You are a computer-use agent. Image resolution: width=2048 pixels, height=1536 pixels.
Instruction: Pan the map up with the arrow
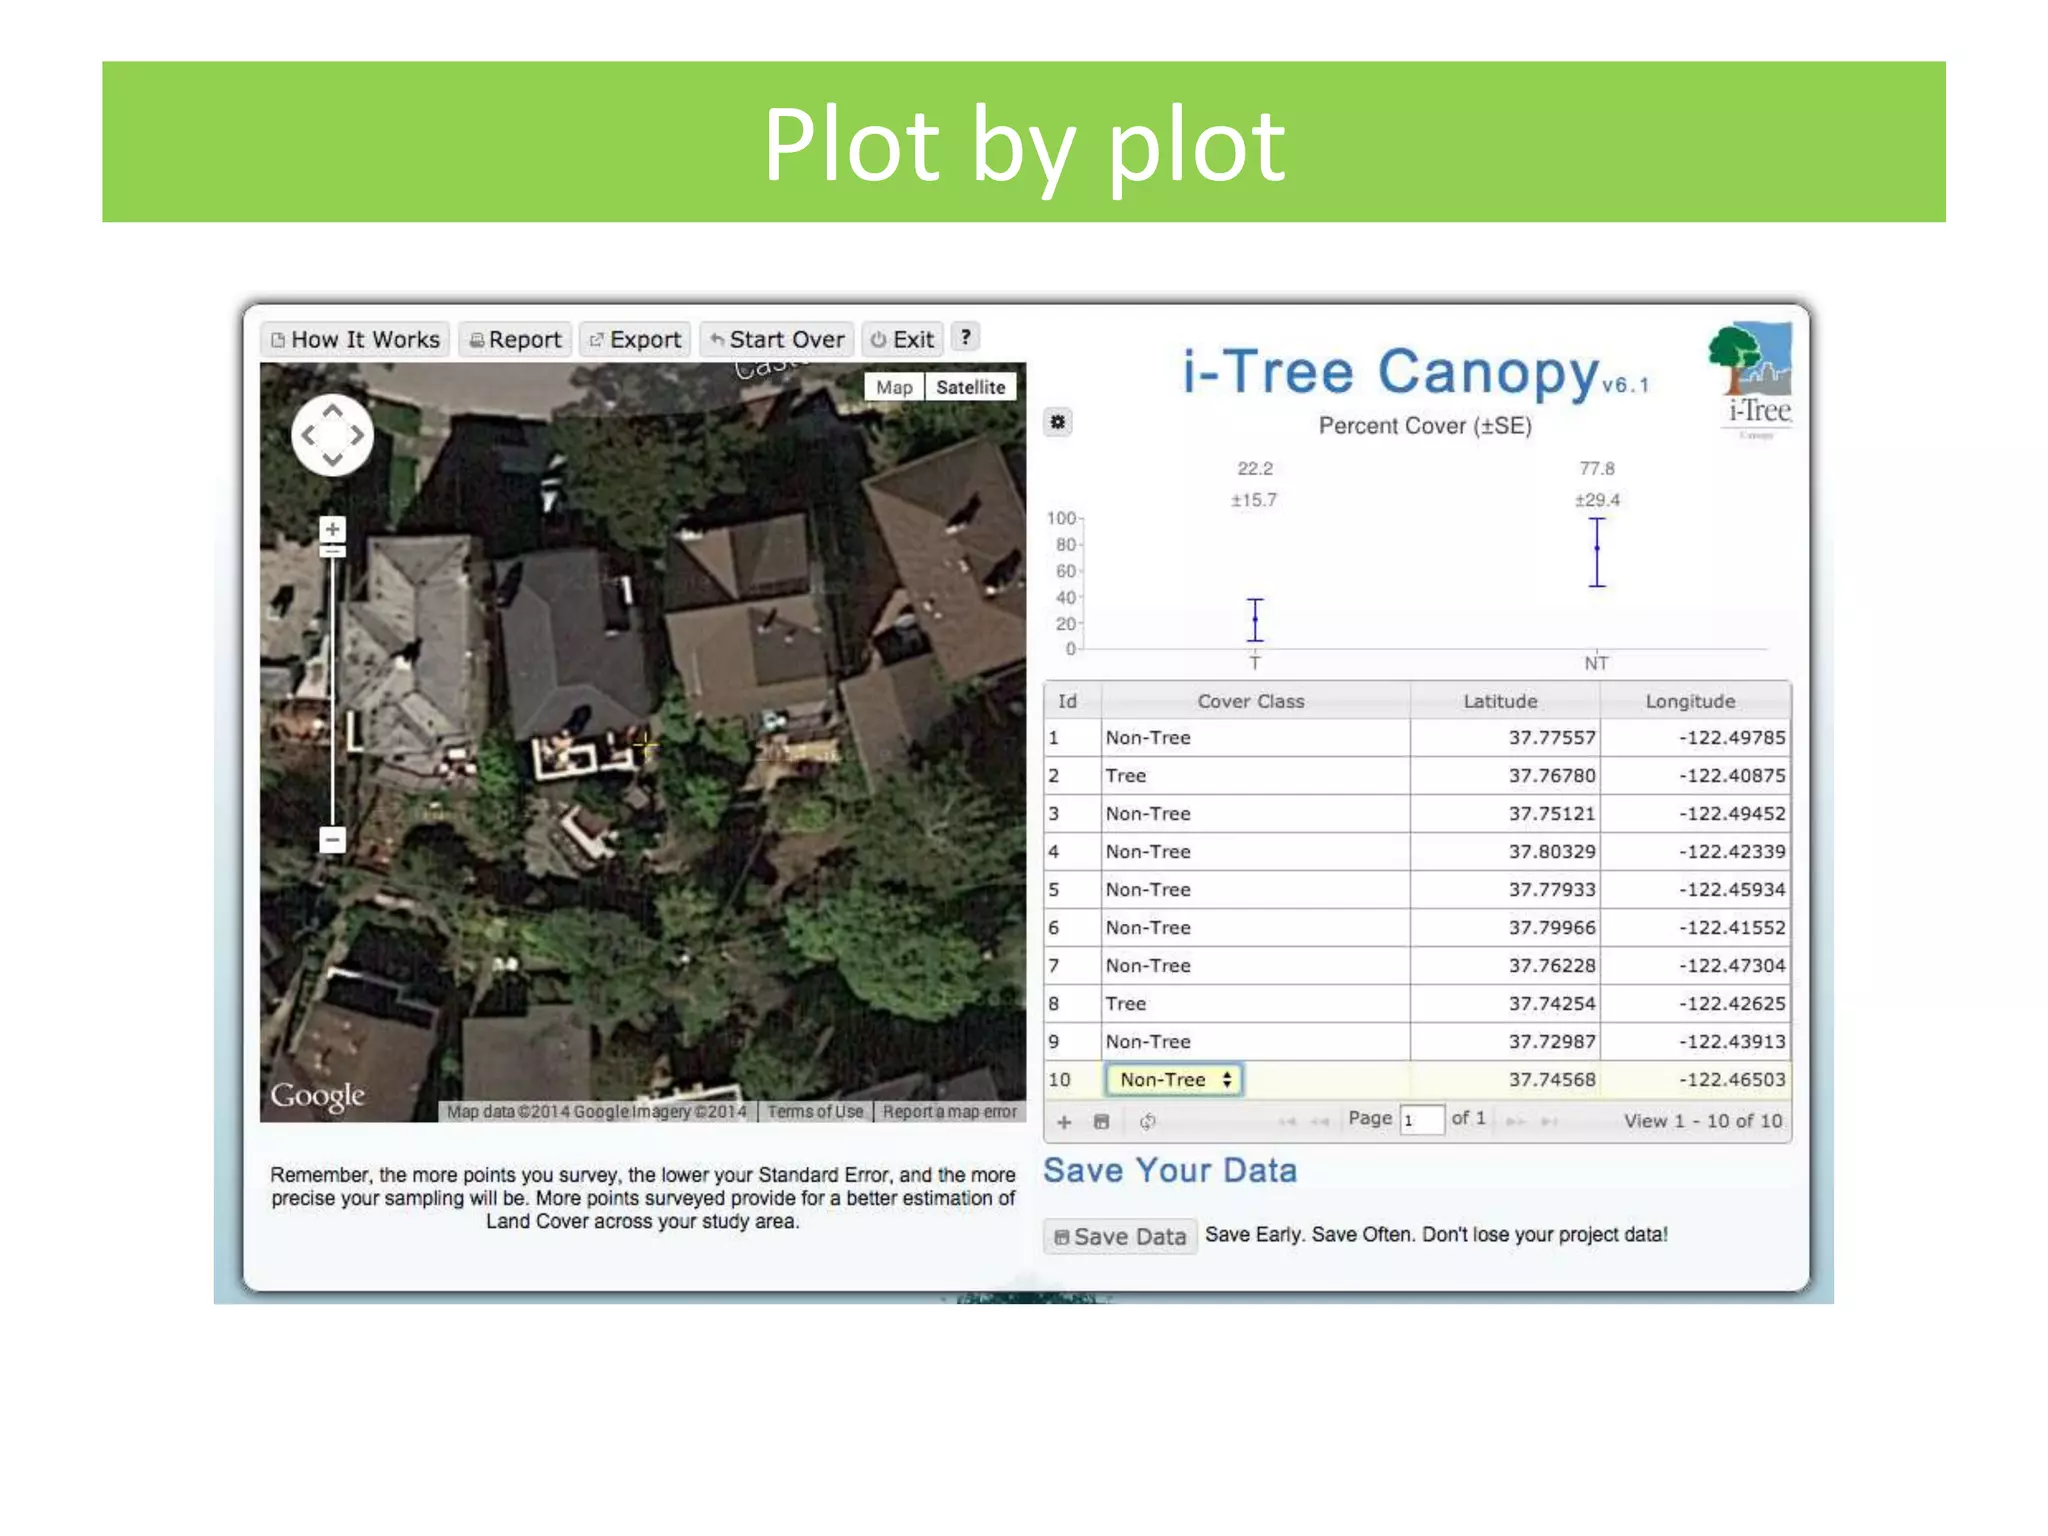pos(333,411)
